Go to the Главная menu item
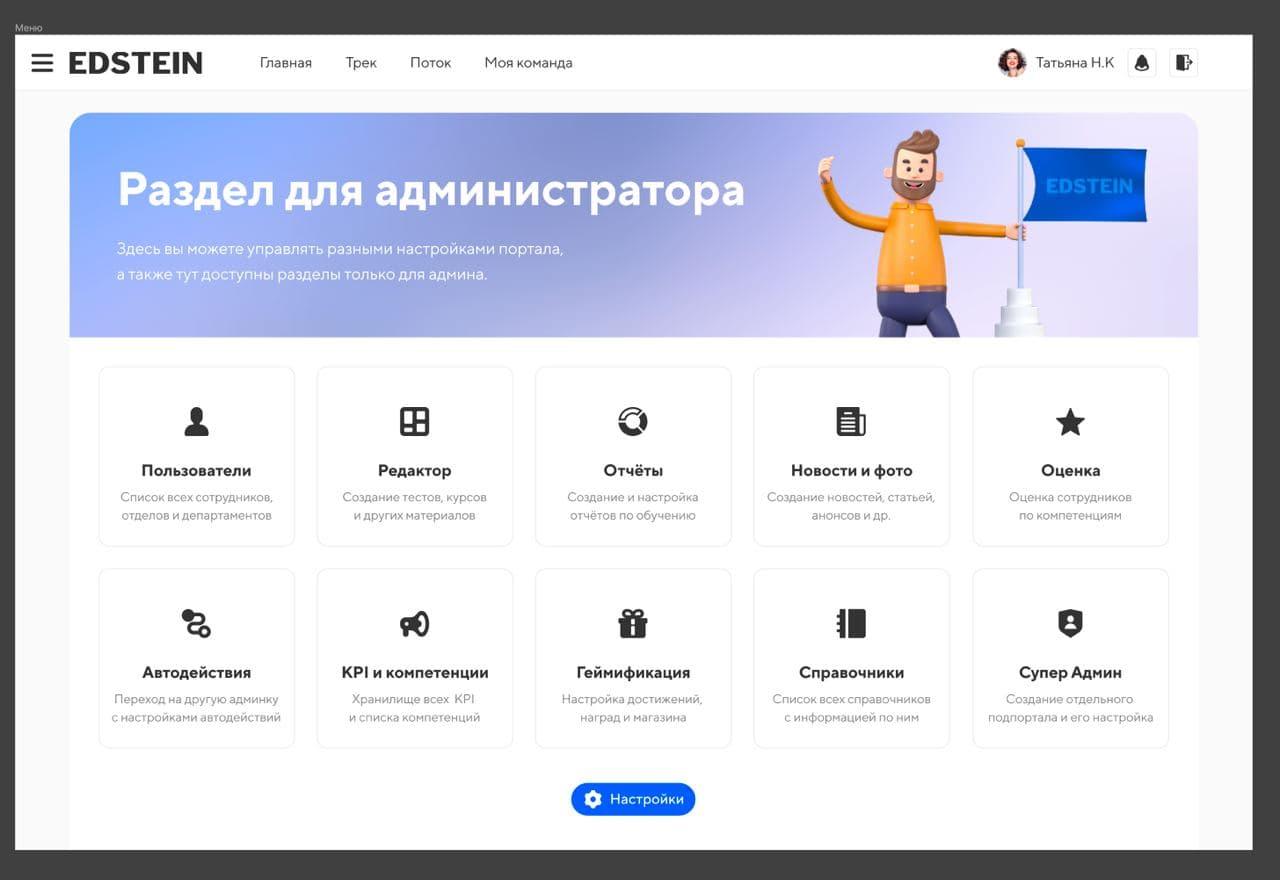 point(286,63)
